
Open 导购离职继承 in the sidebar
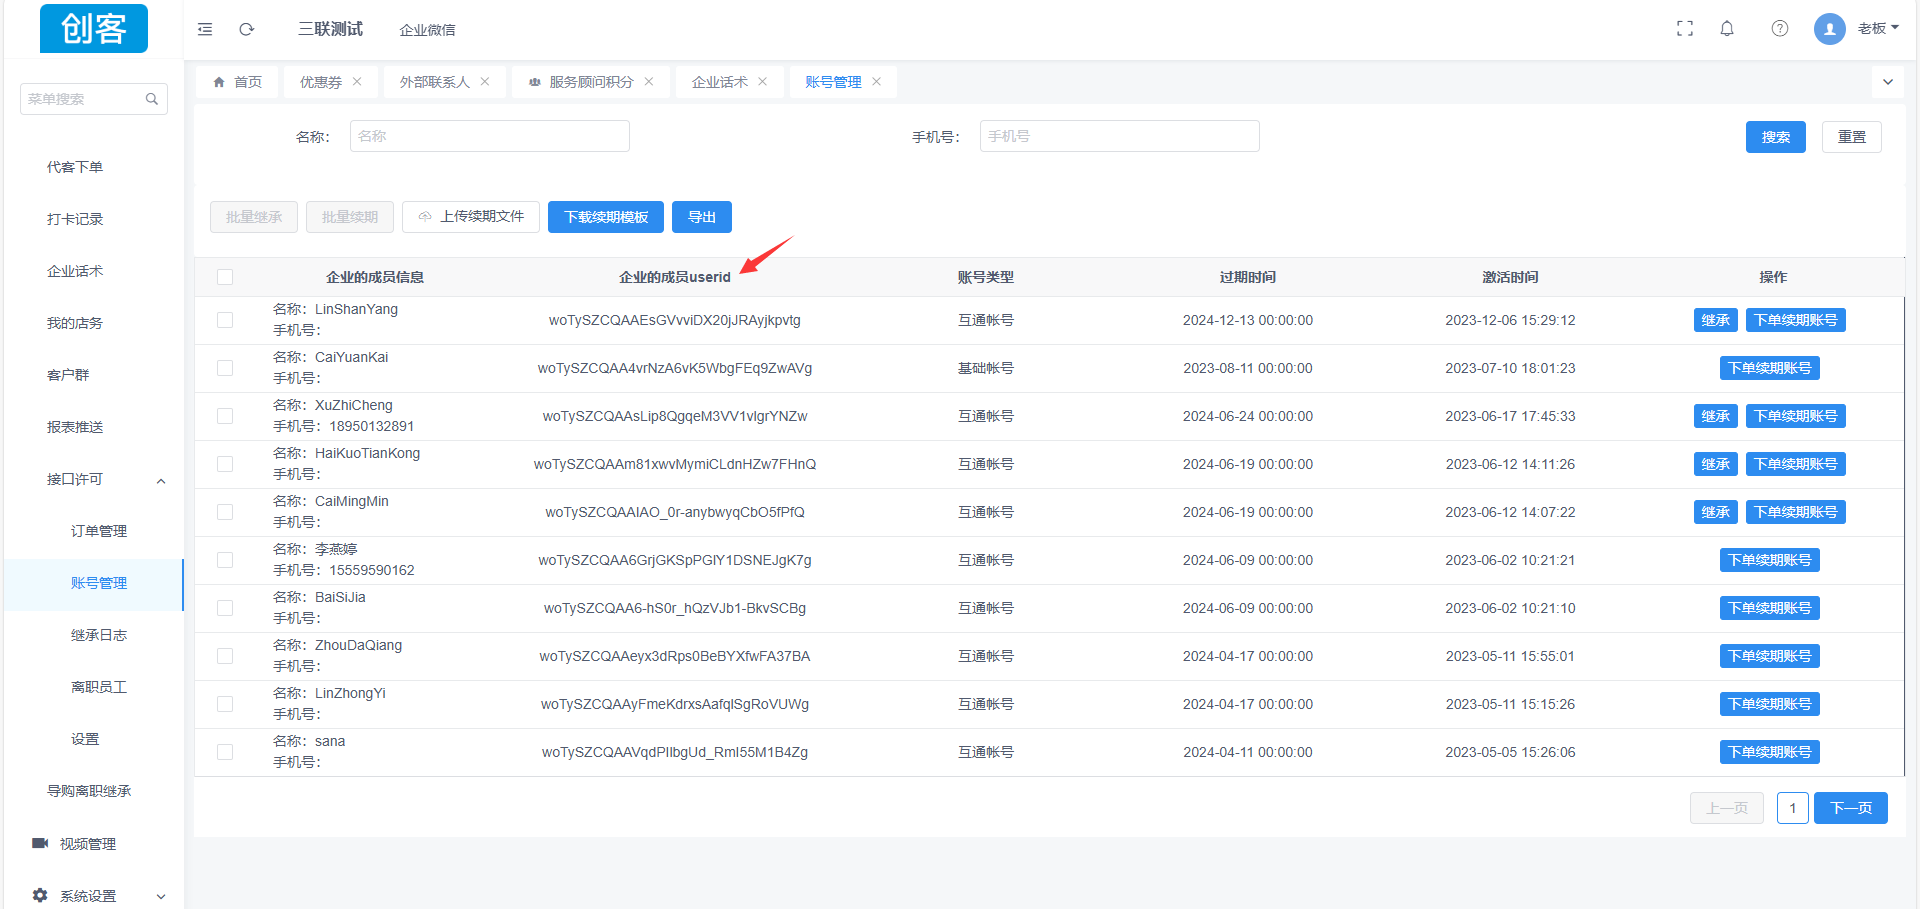point(89,791)
